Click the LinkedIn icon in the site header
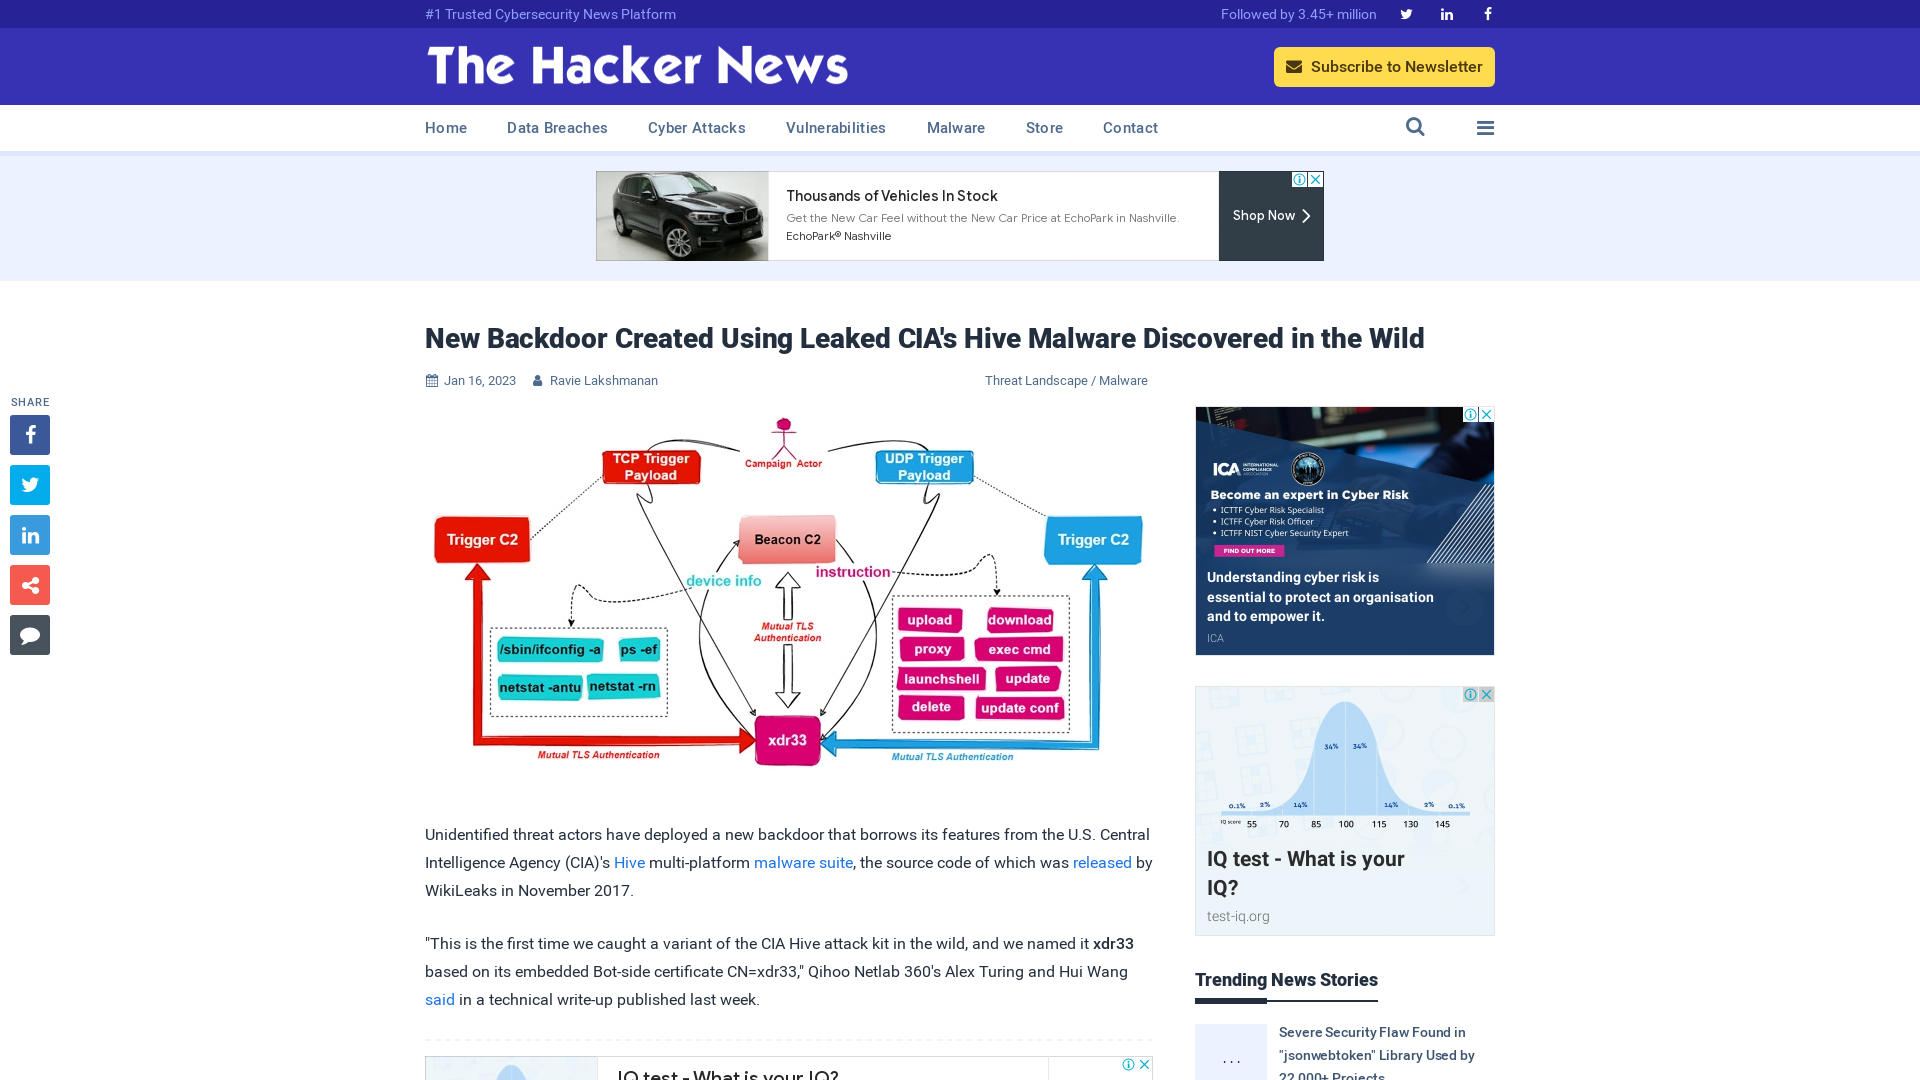Screen dimensions: 1920x1080 pyautogui.click(x=1445, y=13)
